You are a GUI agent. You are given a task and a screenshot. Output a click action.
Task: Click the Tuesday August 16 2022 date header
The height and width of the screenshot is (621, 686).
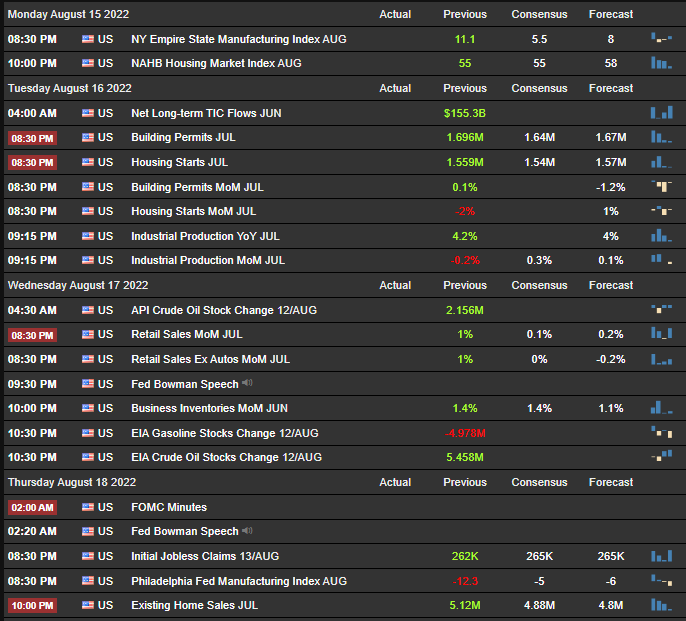click(x=70, y=88)
